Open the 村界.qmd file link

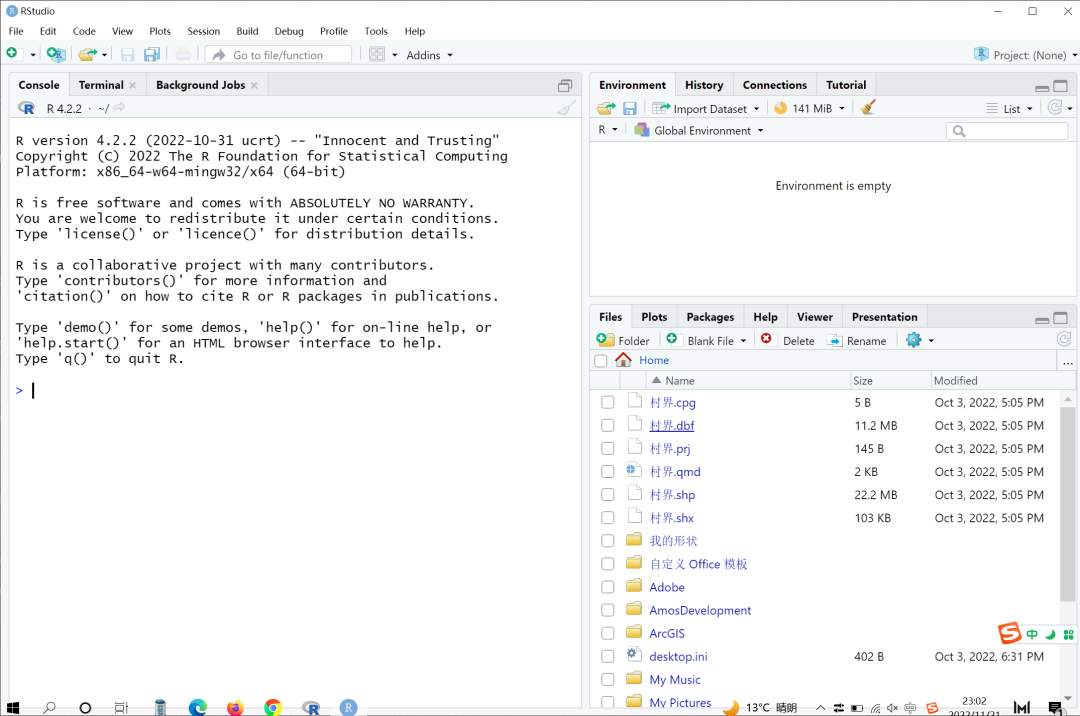click(x=675, y=472)
